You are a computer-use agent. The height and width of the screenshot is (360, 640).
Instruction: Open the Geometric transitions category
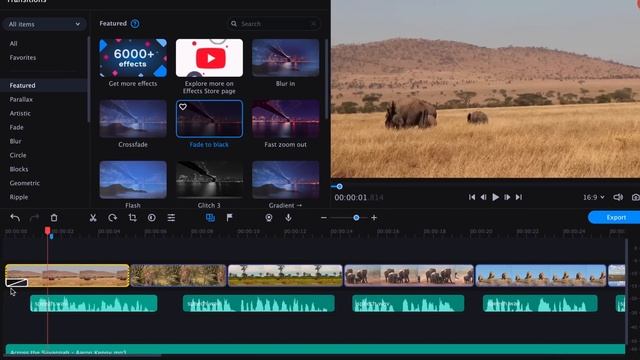[x=24, y=183]
